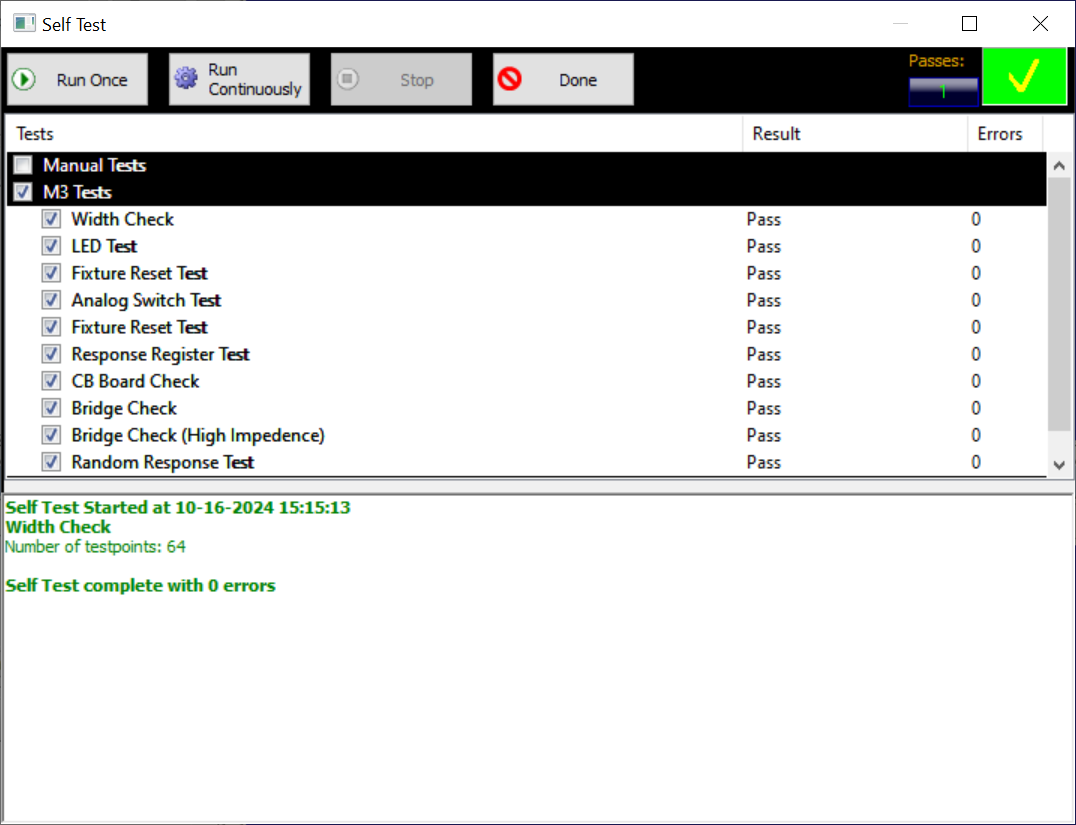Click the Run Once button label
1076x825 pixels.
pyautogui.click(x=92, y=80)
